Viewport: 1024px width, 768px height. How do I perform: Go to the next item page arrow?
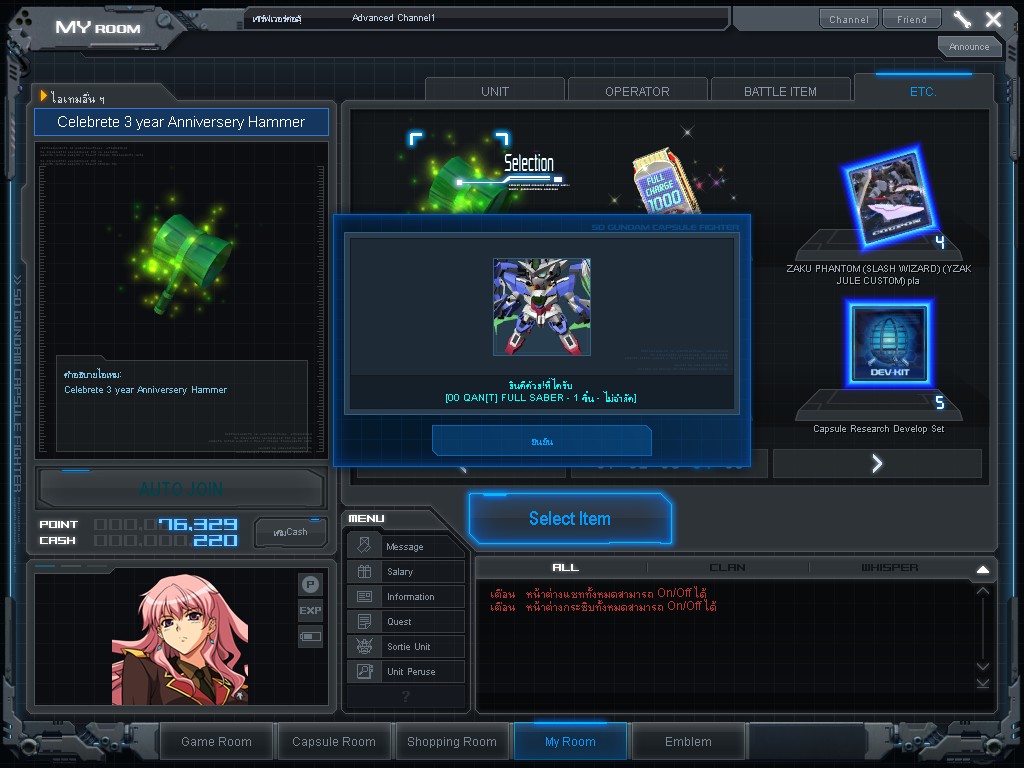(x=877, y=463)
